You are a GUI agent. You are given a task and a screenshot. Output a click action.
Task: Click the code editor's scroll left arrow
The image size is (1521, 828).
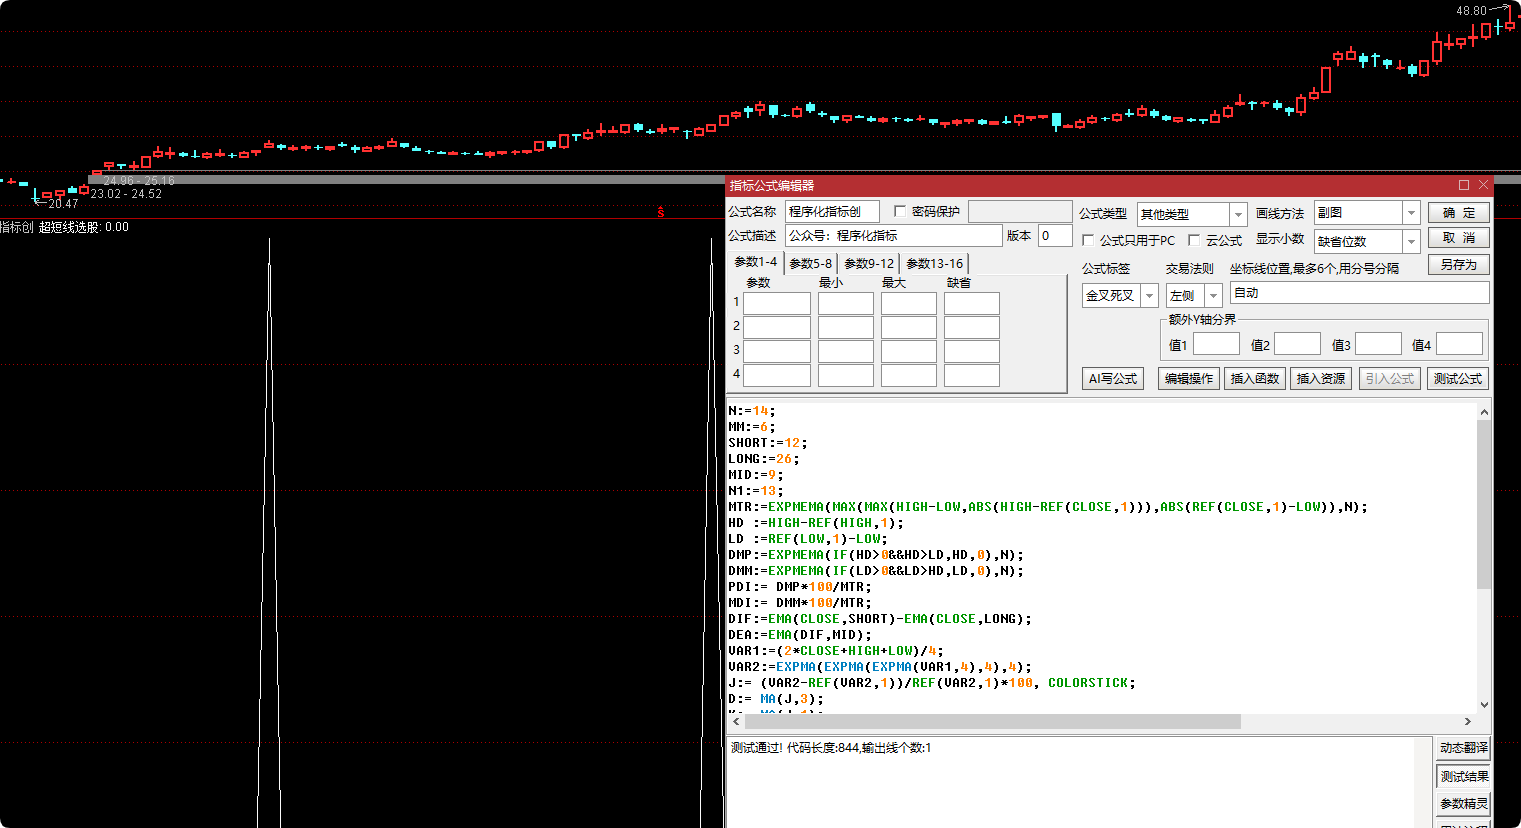coord(737,722)
